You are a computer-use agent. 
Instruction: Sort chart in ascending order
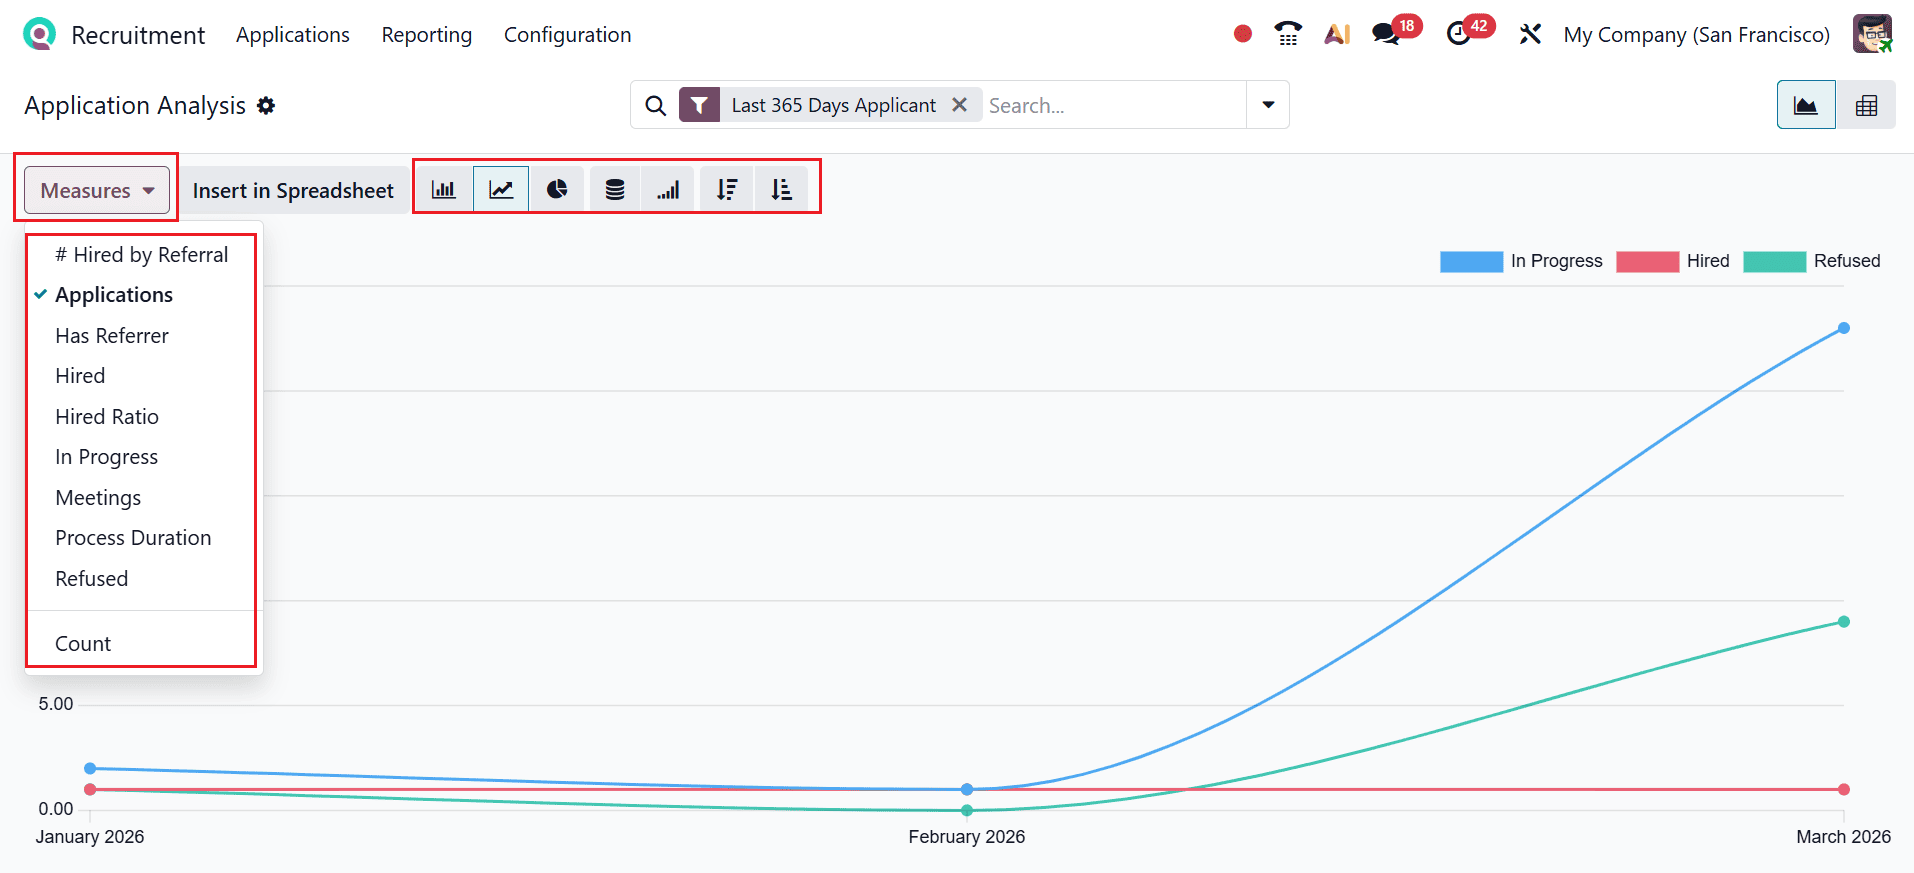pyautogui.click(x=781, y=189)
